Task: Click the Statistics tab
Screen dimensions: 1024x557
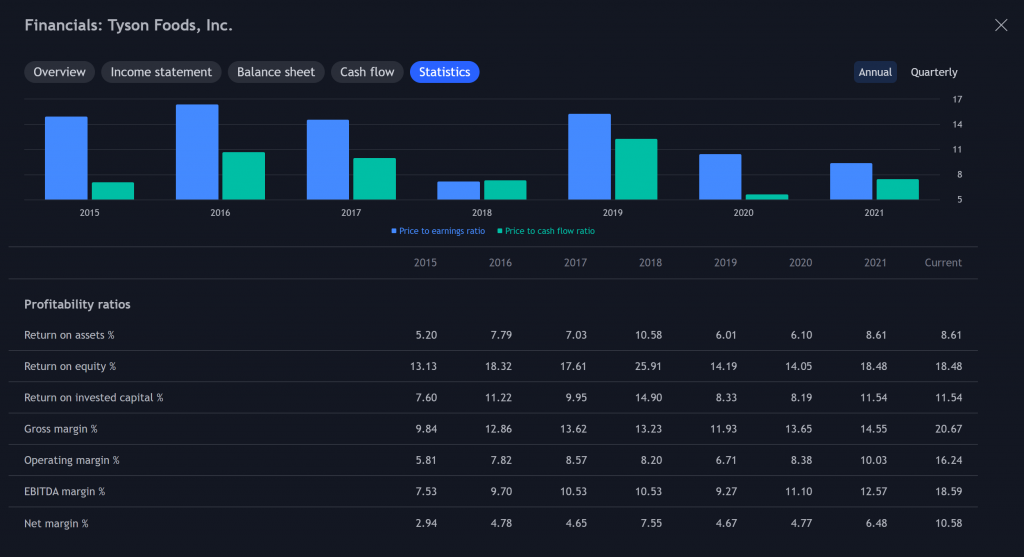Action: pyautogui.click(x=444, y=72)
